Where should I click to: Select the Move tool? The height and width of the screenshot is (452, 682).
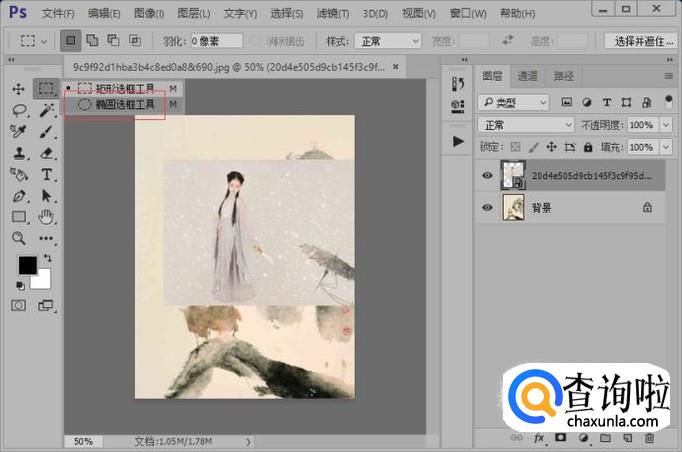[18, 89]
